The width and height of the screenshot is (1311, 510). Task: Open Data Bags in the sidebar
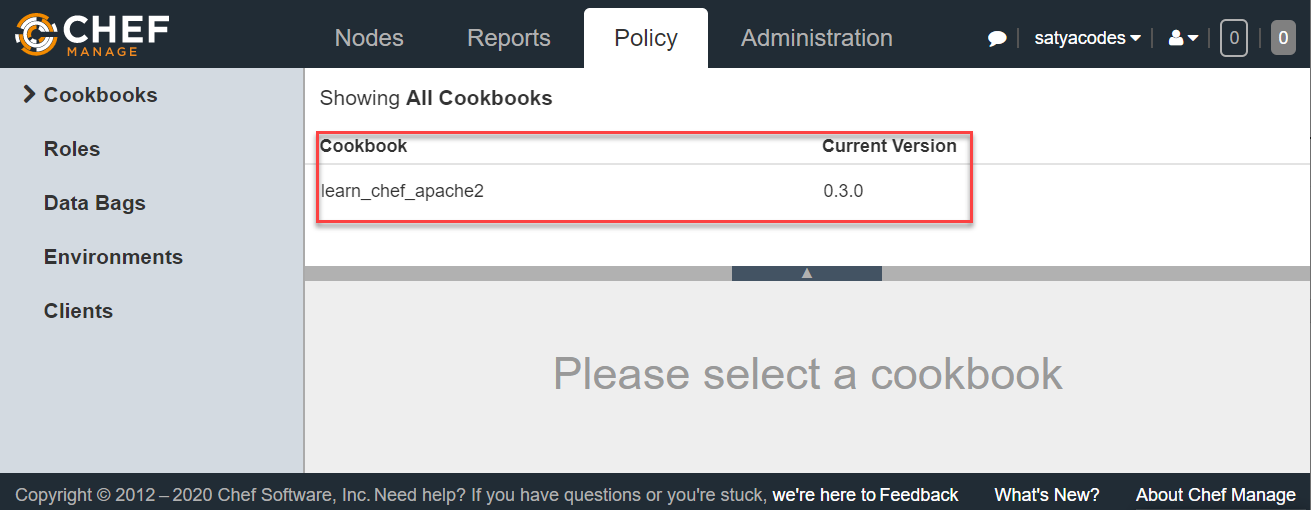95,203
